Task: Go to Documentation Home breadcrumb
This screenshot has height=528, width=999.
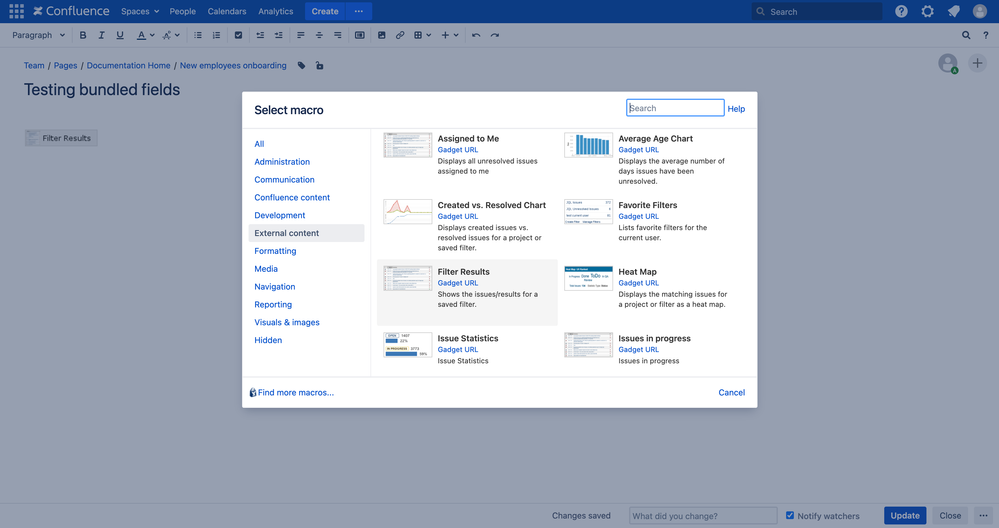Action: 129,66
